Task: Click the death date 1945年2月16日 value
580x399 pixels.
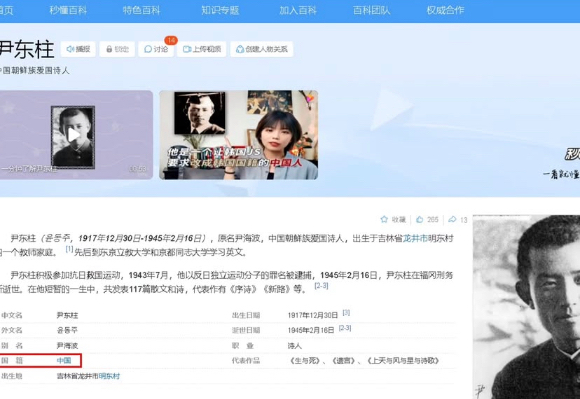Action: coord(311,330)
